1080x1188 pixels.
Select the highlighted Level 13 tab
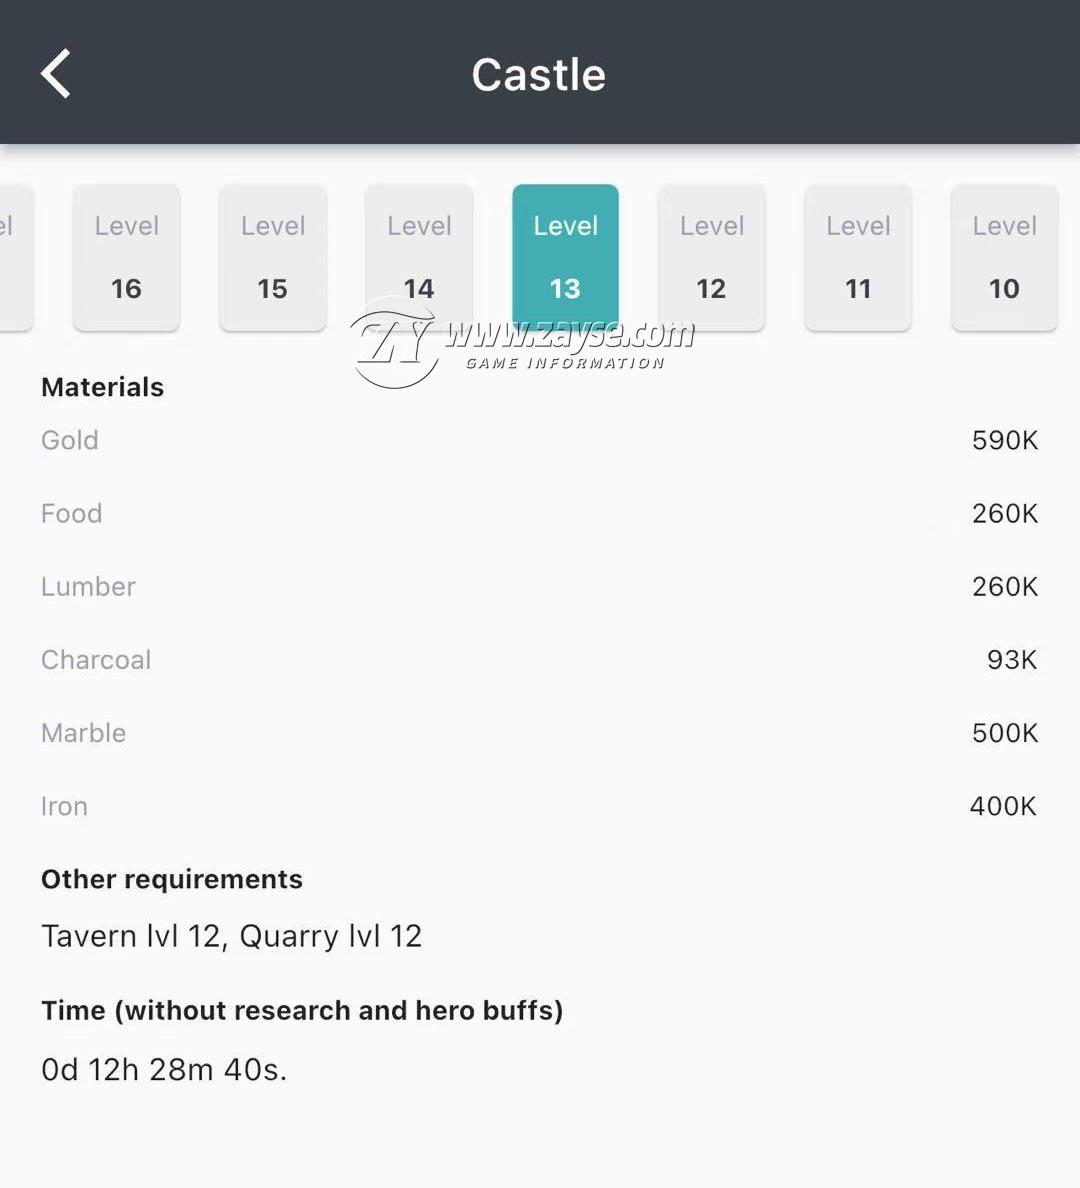point(565,256)
